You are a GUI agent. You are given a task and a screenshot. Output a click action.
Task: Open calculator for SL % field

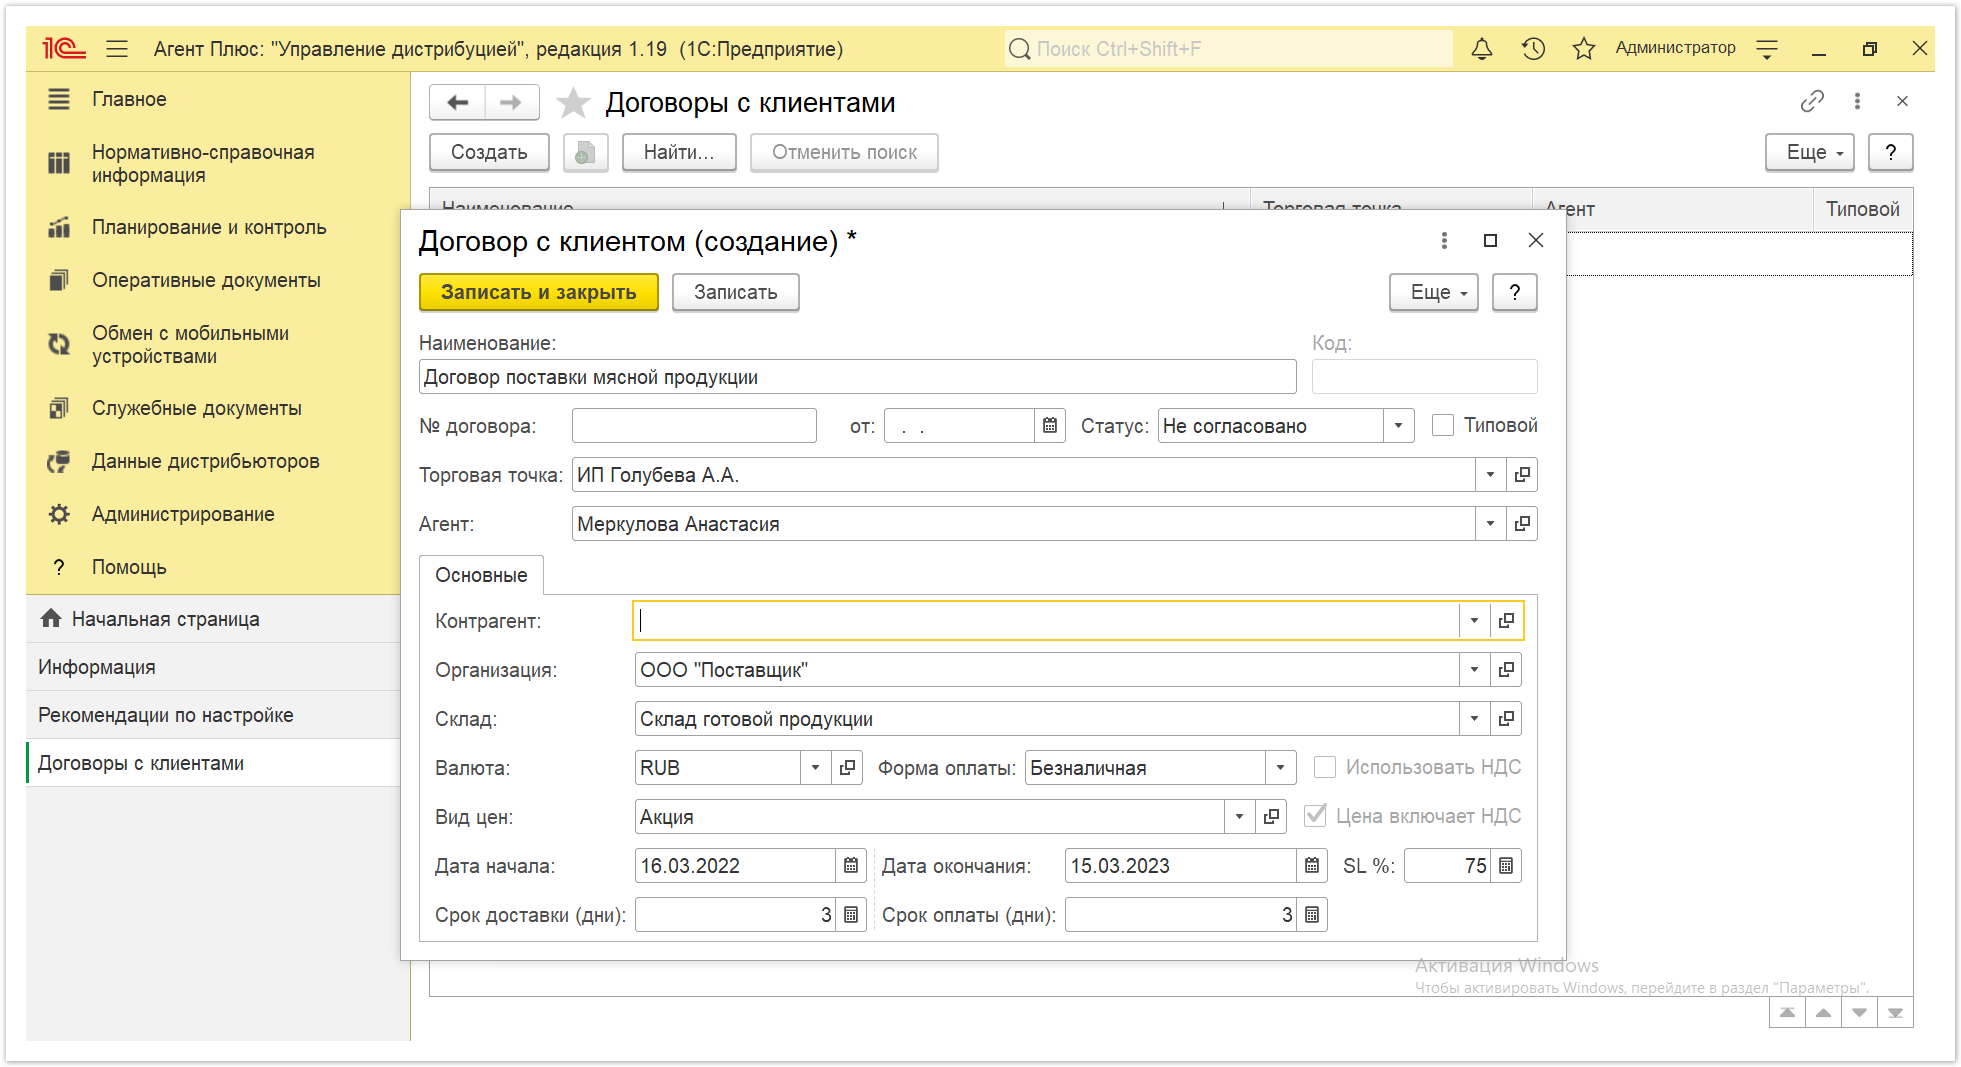(1506, 866)
